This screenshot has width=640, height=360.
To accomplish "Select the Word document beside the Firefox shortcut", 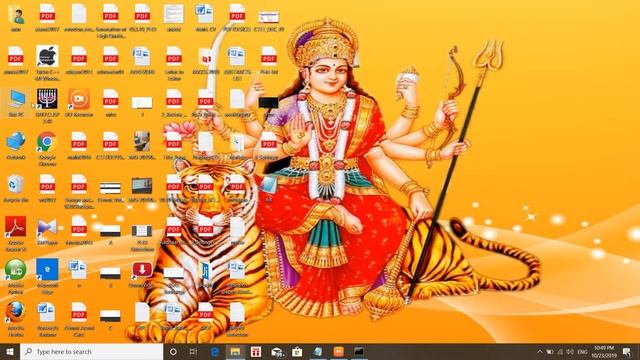I will (47, 312).
